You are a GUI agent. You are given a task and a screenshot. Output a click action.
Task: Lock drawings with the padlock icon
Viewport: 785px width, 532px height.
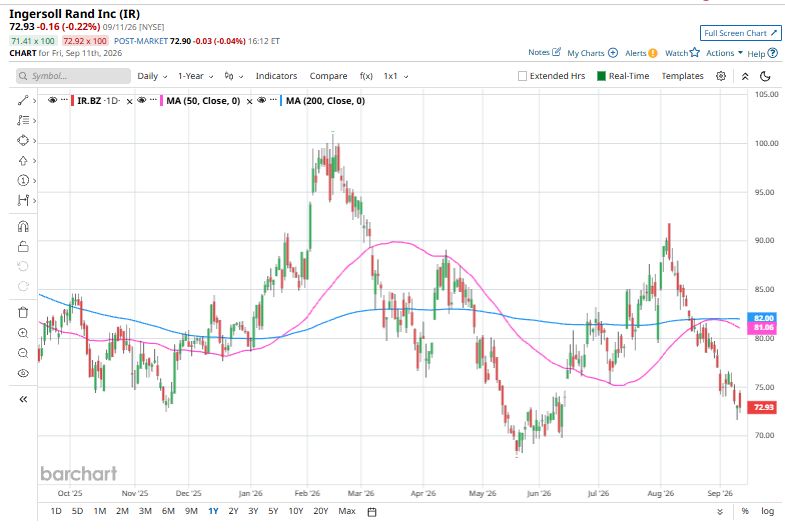tap(23, 246)
